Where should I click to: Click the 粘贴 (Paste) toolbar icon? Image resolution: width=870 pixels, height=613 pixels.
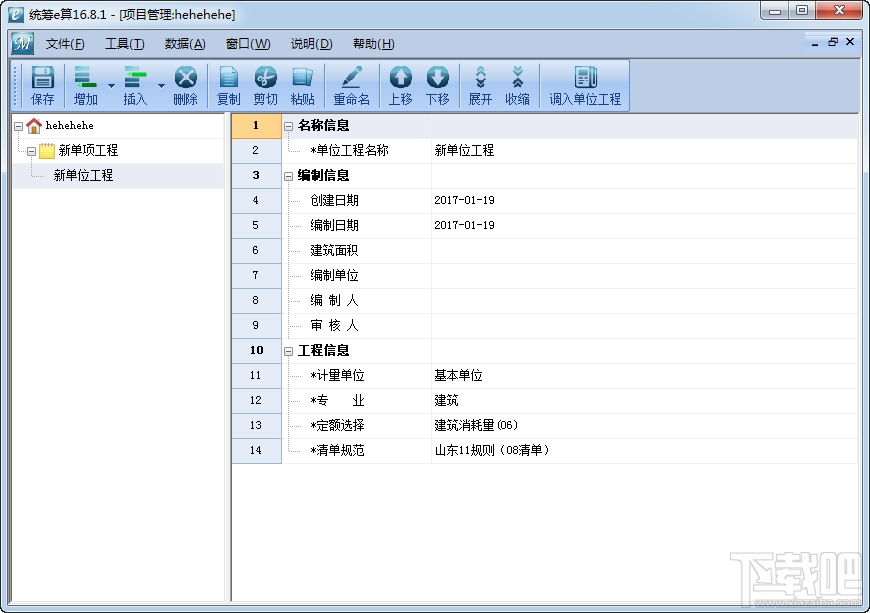[302, 78]
